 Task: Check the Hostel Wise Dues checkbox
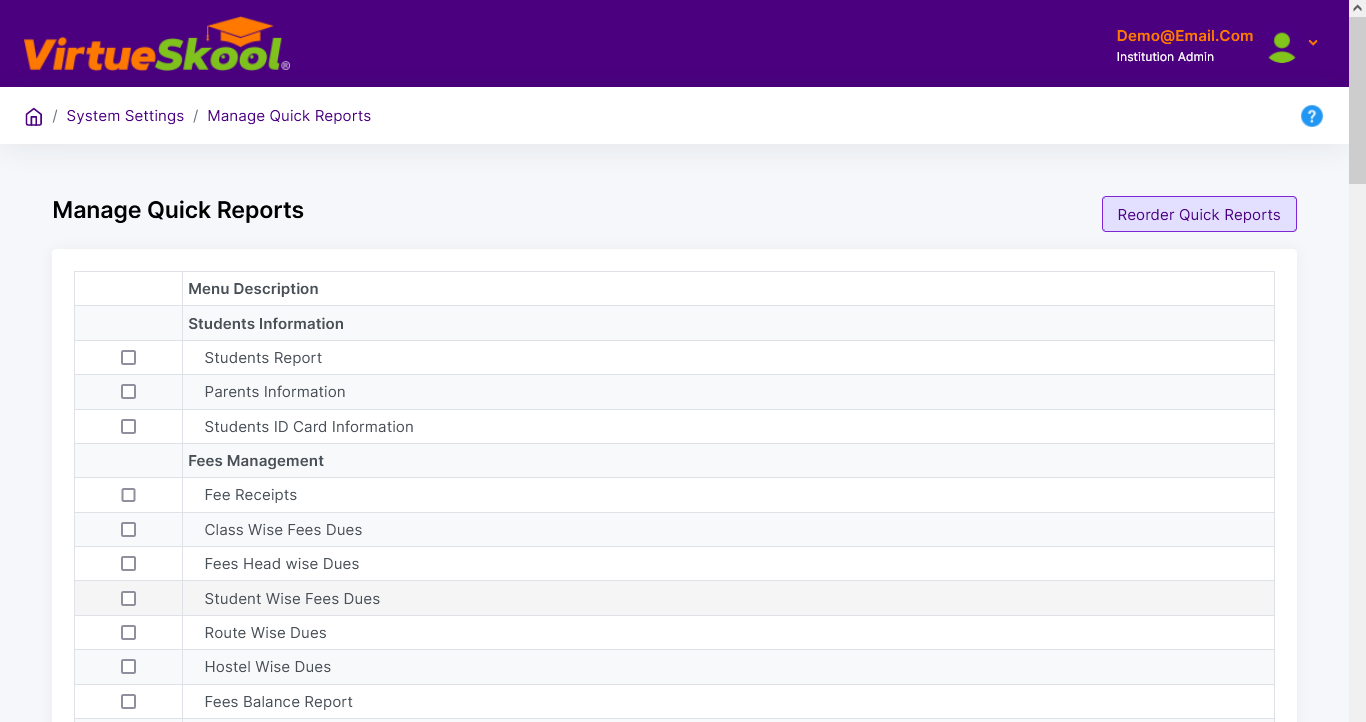[128, 667]
